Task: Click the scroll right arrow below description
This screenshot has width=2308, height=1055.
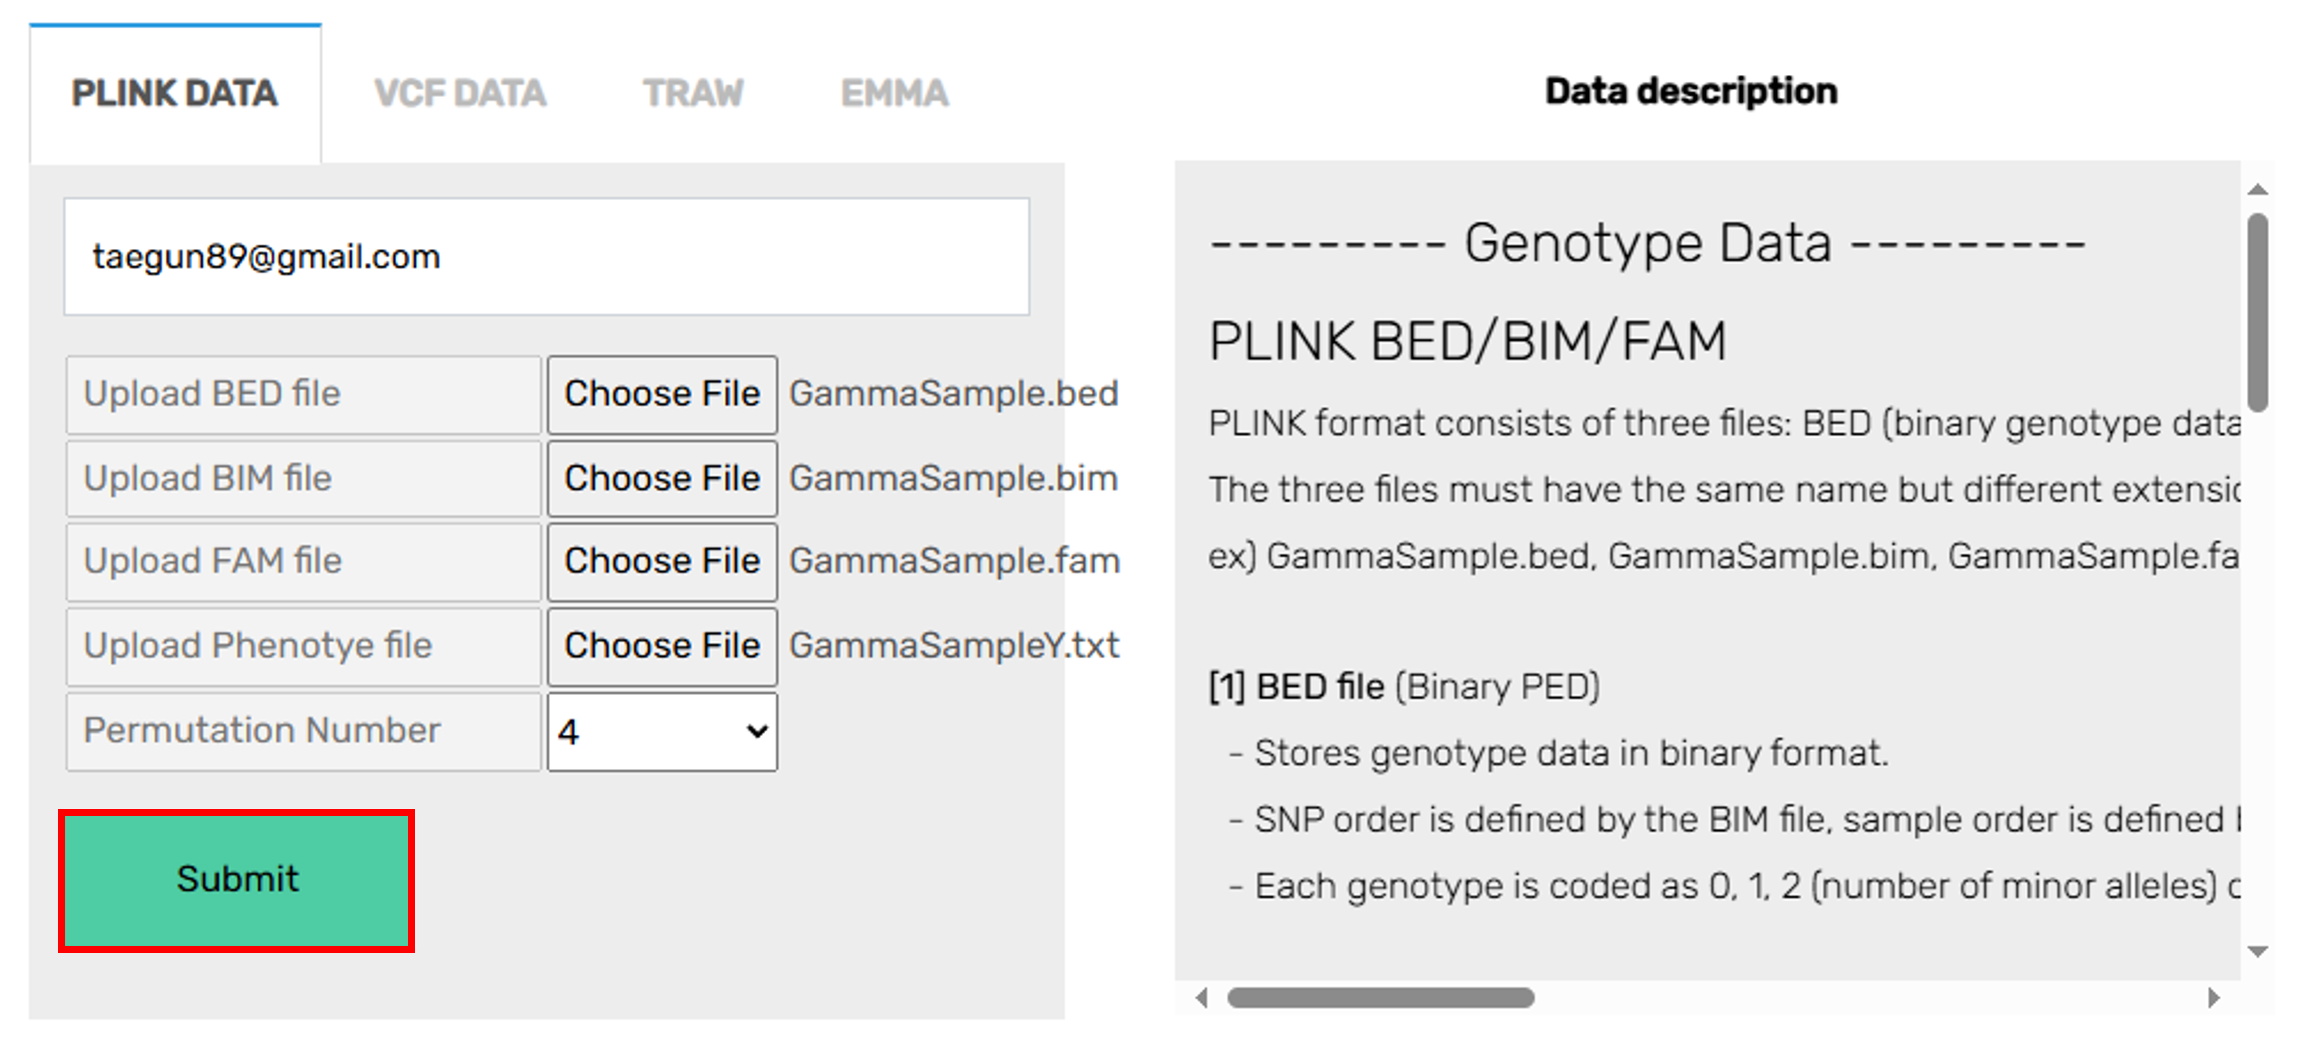Action: coord(2214,997)
